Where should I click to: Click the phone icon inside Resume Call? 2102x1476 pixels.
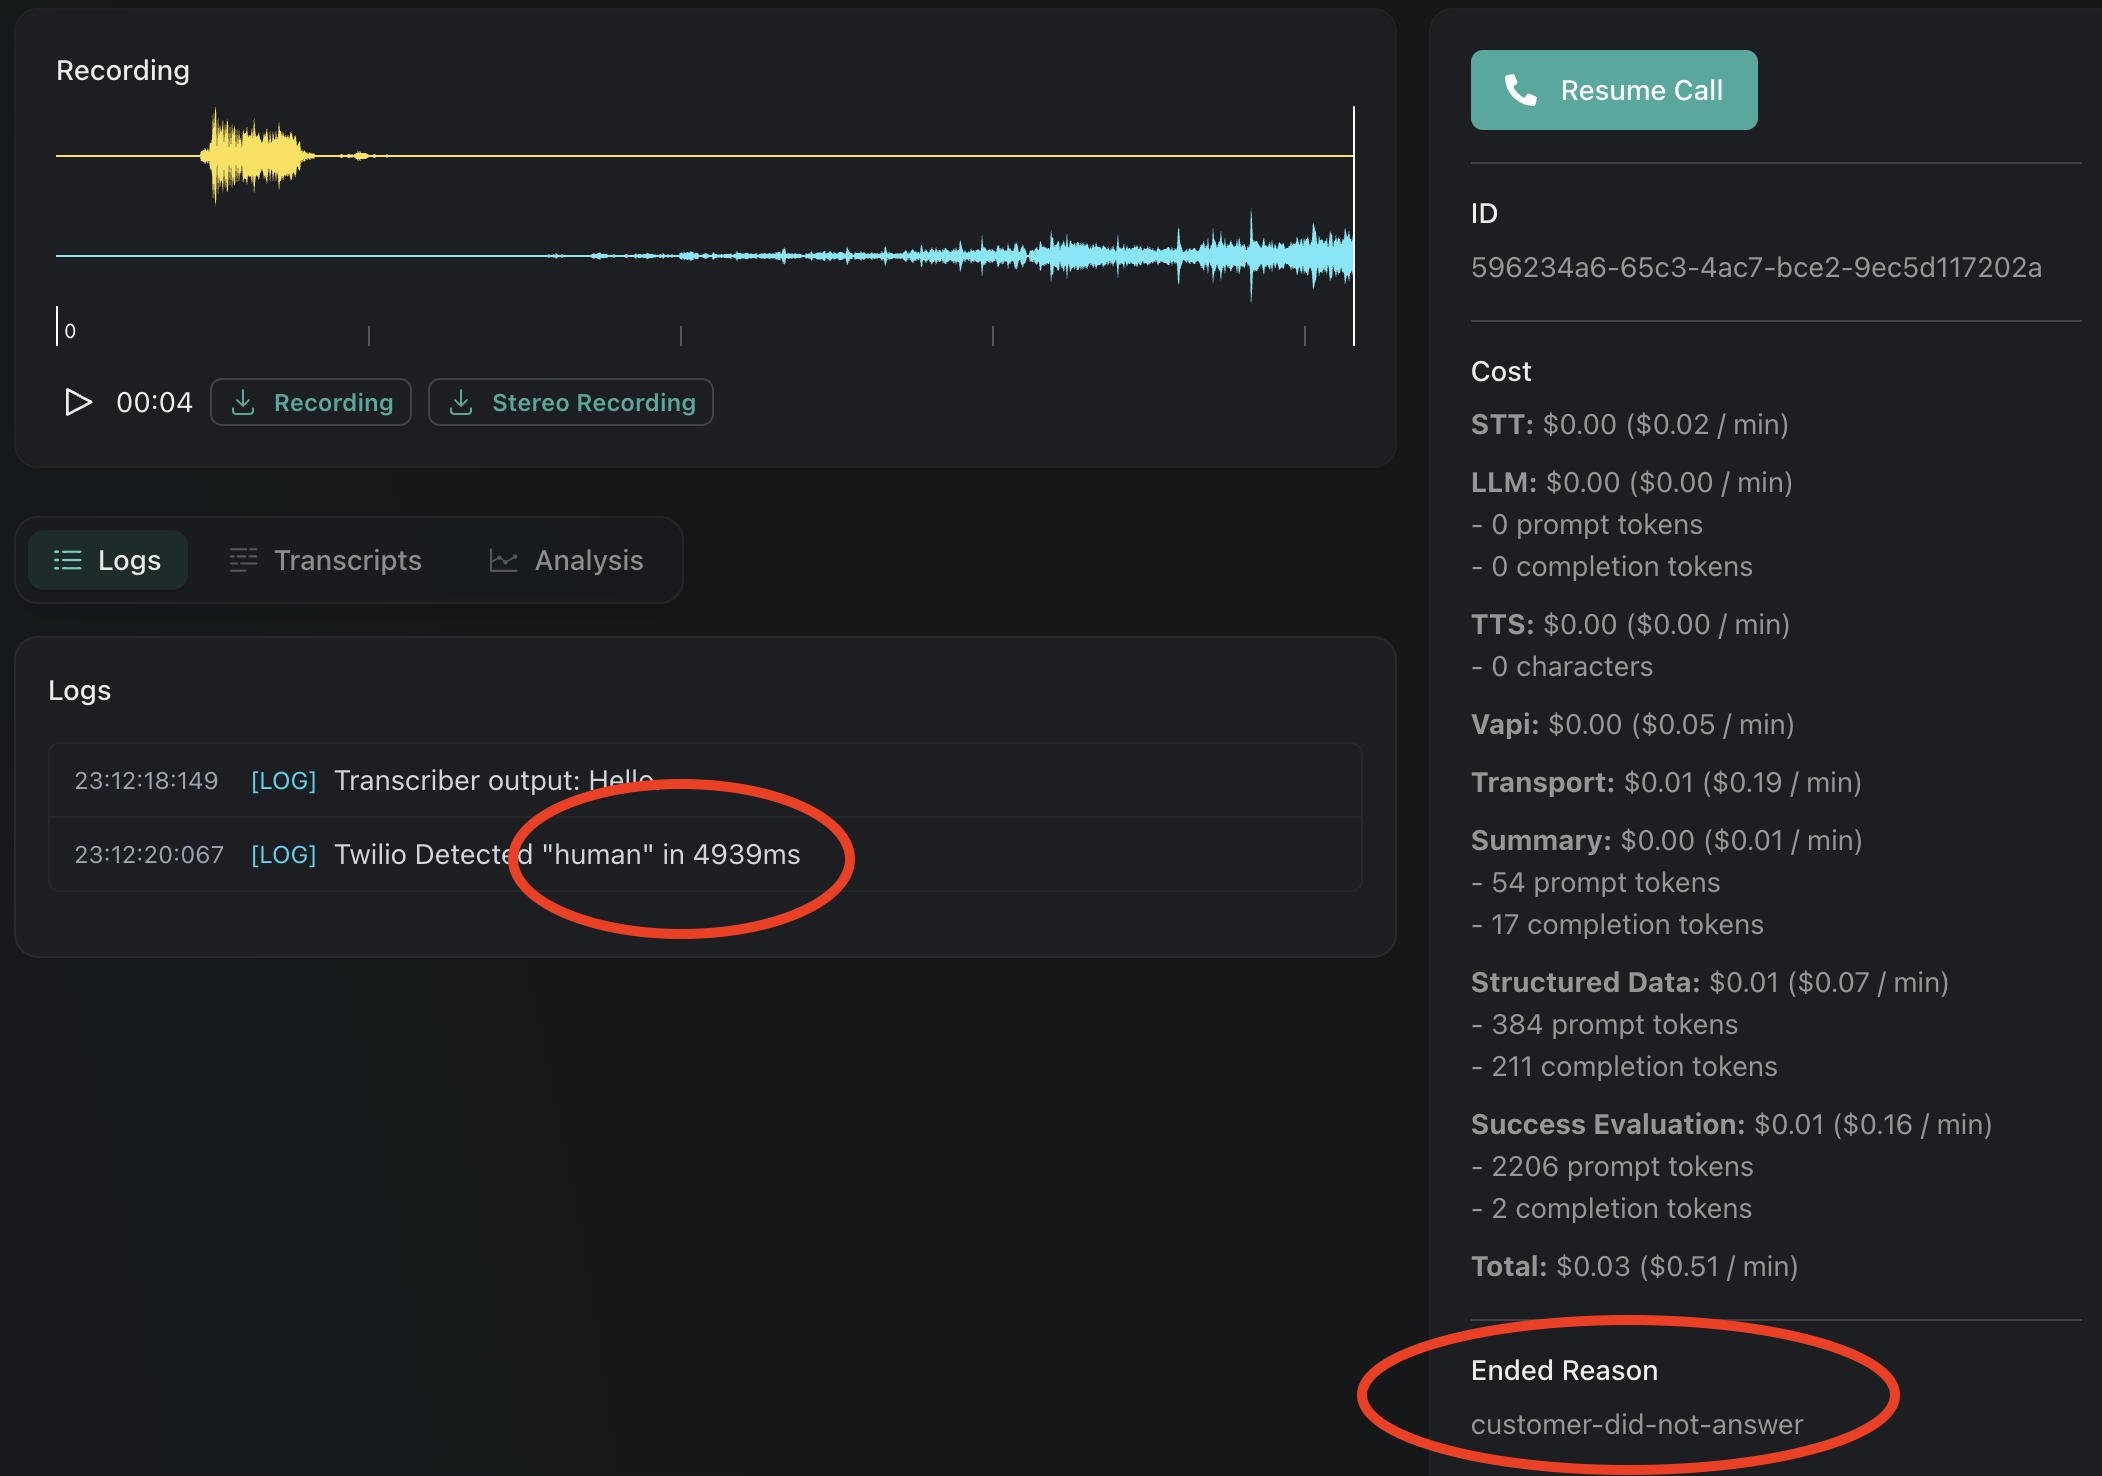tap(1520, 90)
